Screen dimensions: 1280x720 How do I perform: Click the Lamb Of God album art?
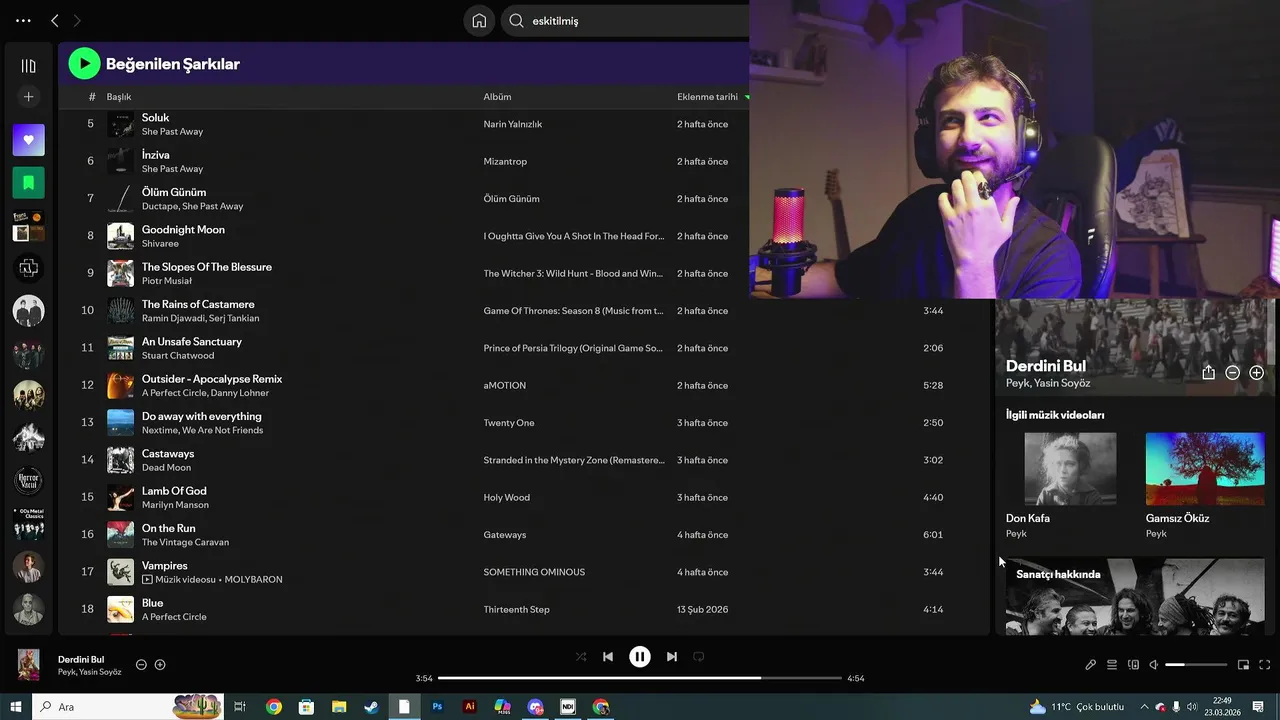click(120, 497)
